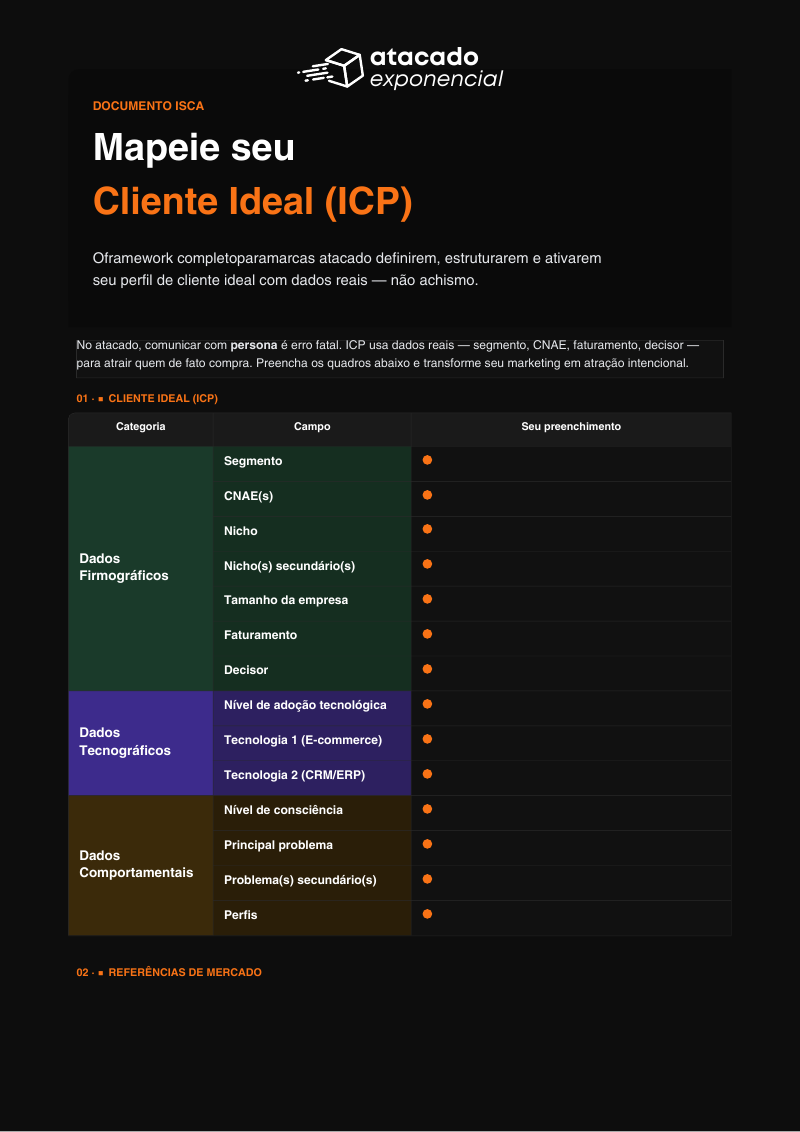Click the fill-in cell for Segmento

(571, 464)
